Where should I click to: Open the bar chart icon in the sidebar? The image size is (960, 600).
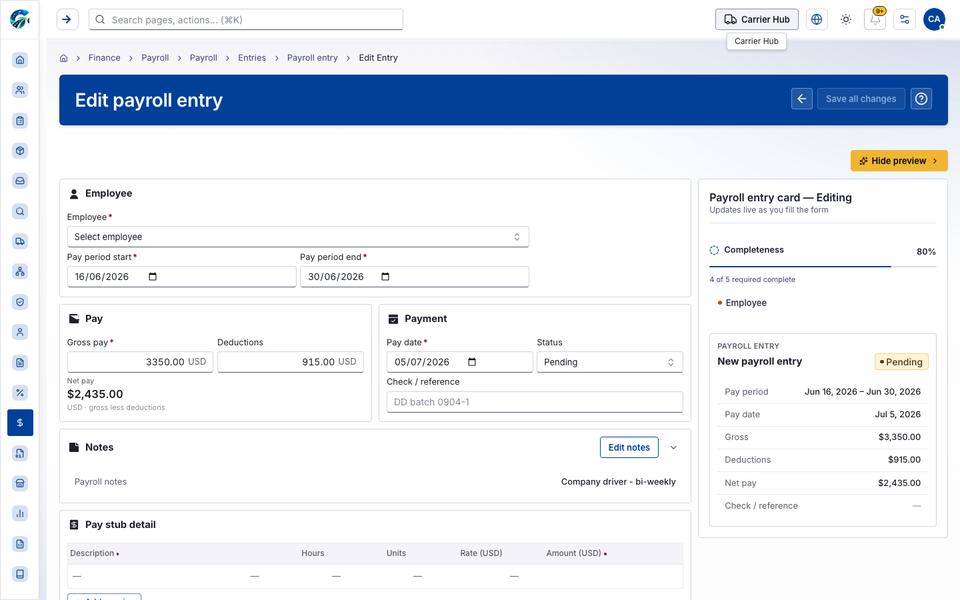click(20, 514)
